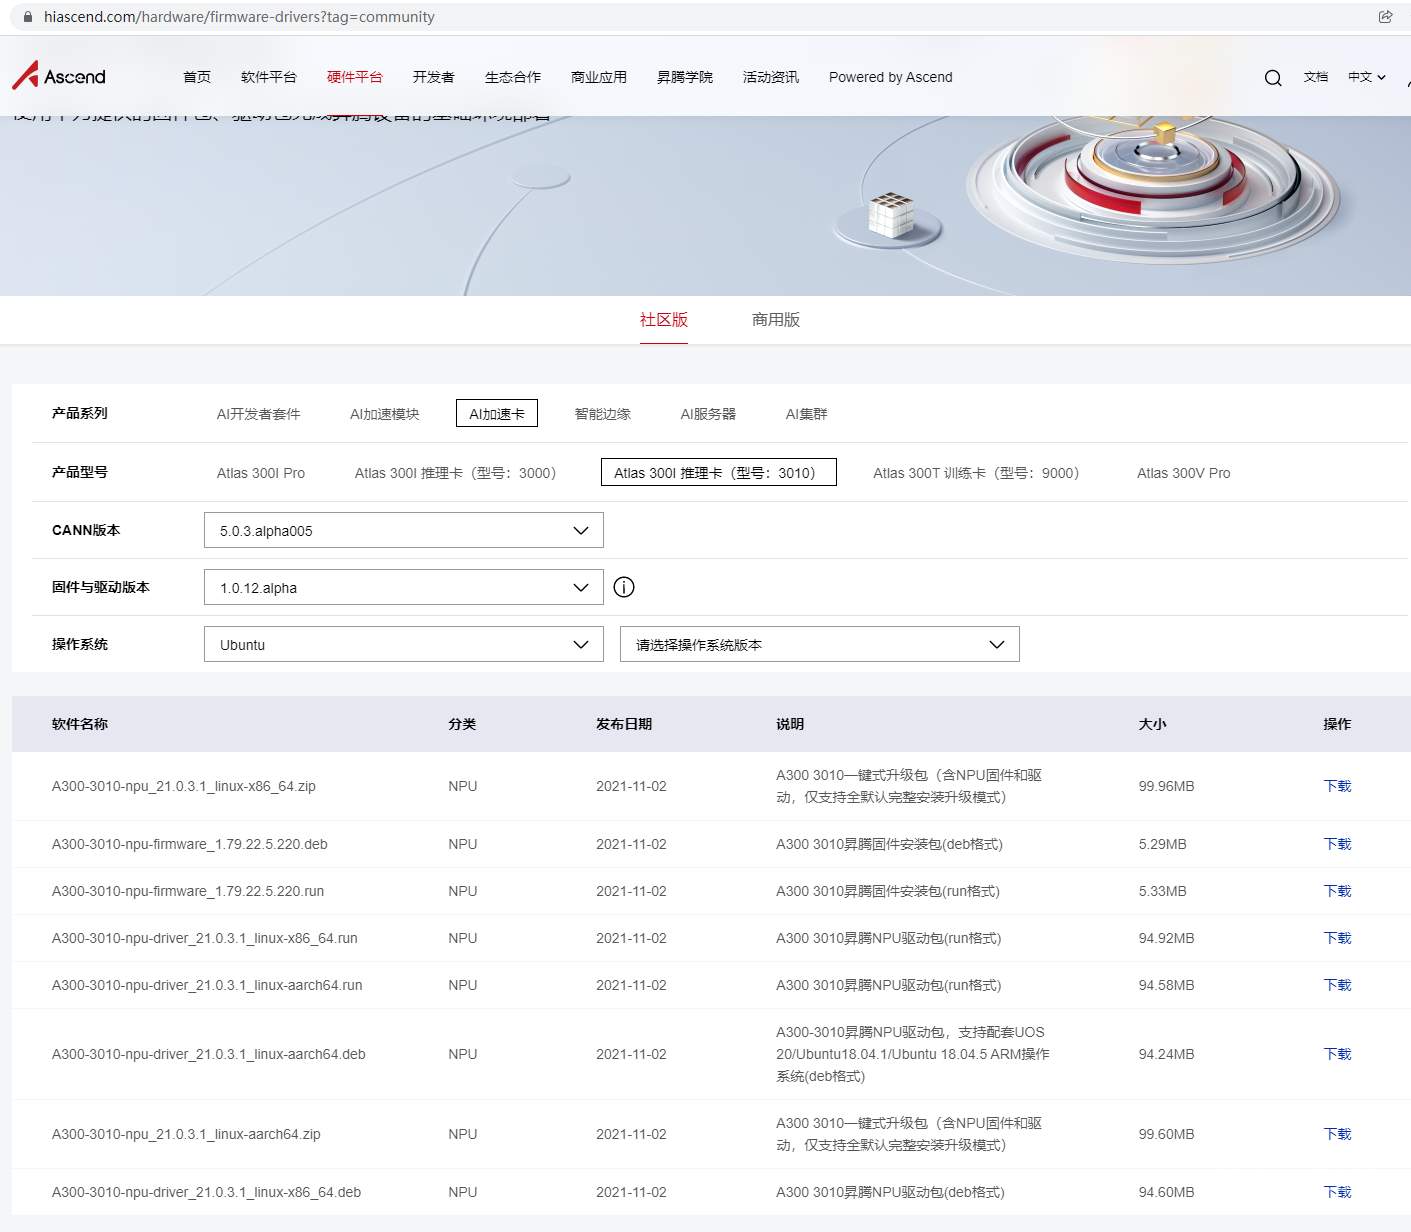Expand 固件与驱动版本 1.0.12.alpha dropdown
The image size is (1411, 1232).
404,587
